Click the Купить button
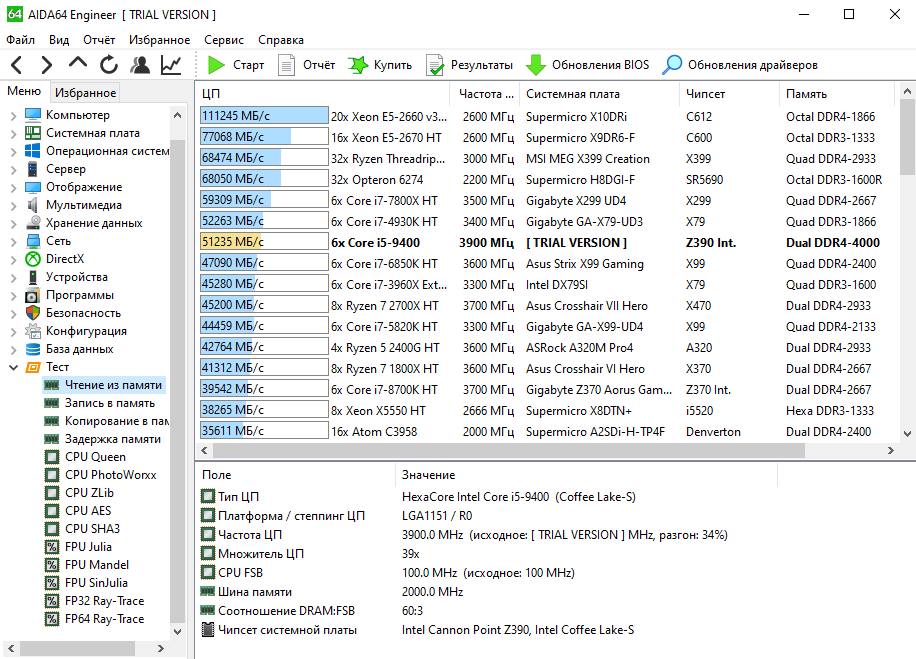 click(380, 65)
